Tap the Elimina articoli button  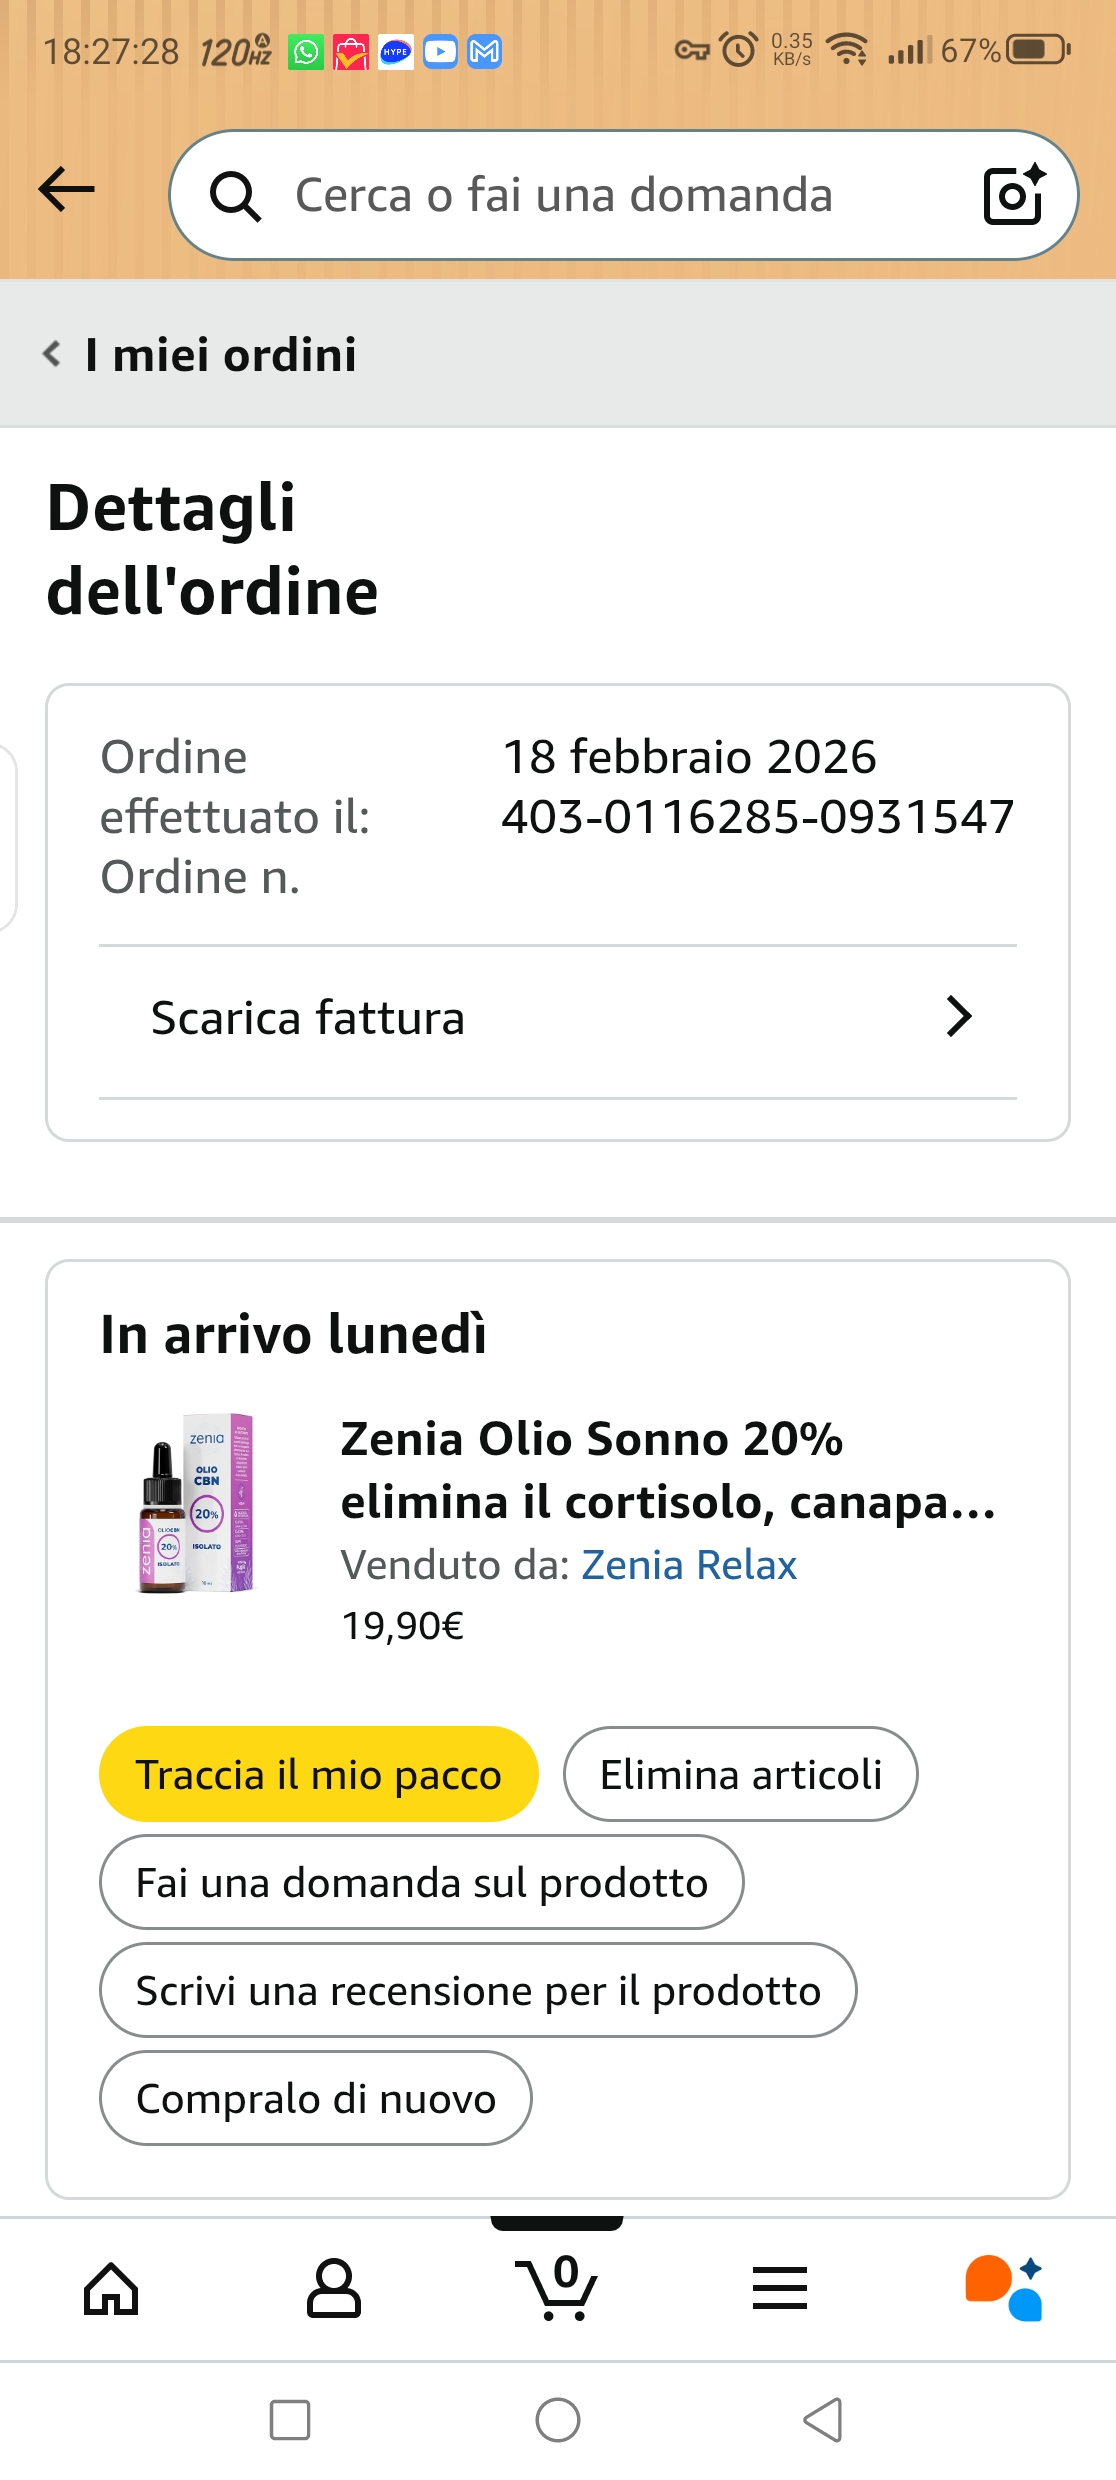point(740,1775)
